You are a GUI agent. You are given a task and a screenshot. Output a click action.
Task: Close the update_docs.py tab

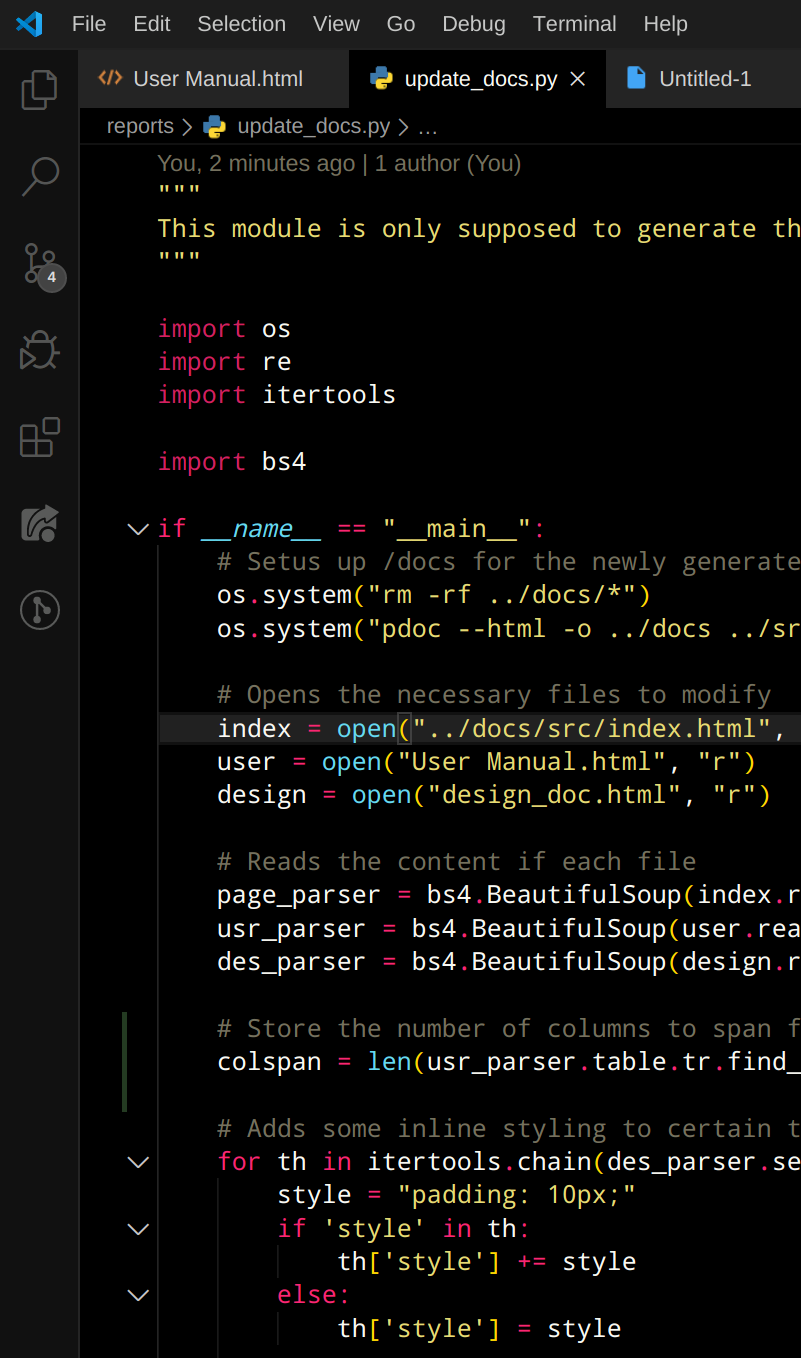tap(577, 79)
